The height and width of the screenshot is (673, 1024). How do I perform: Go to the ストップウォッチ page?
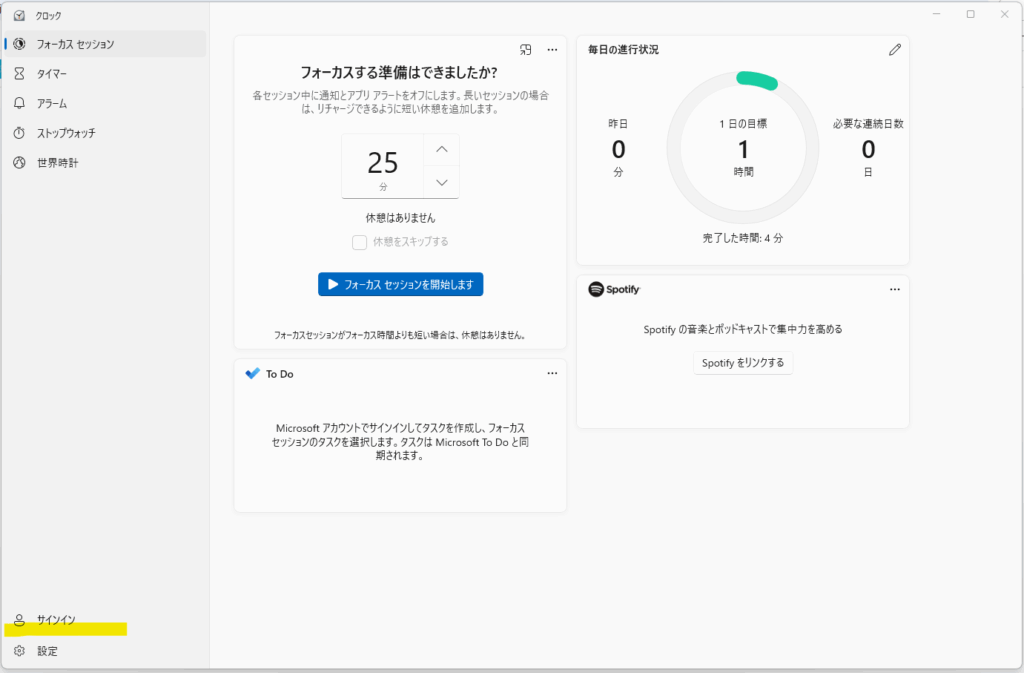click(x=105, y=133)
